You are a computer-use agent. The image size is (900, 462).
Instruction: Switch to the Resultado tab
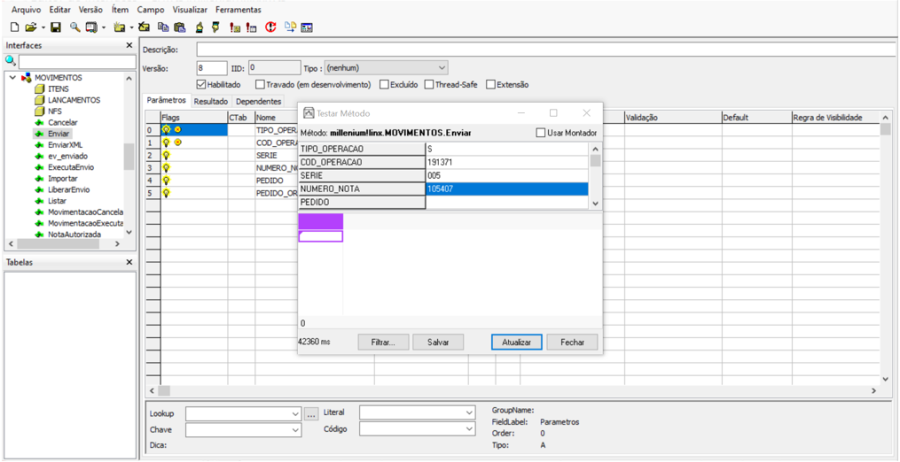click(x=212, y=102)
